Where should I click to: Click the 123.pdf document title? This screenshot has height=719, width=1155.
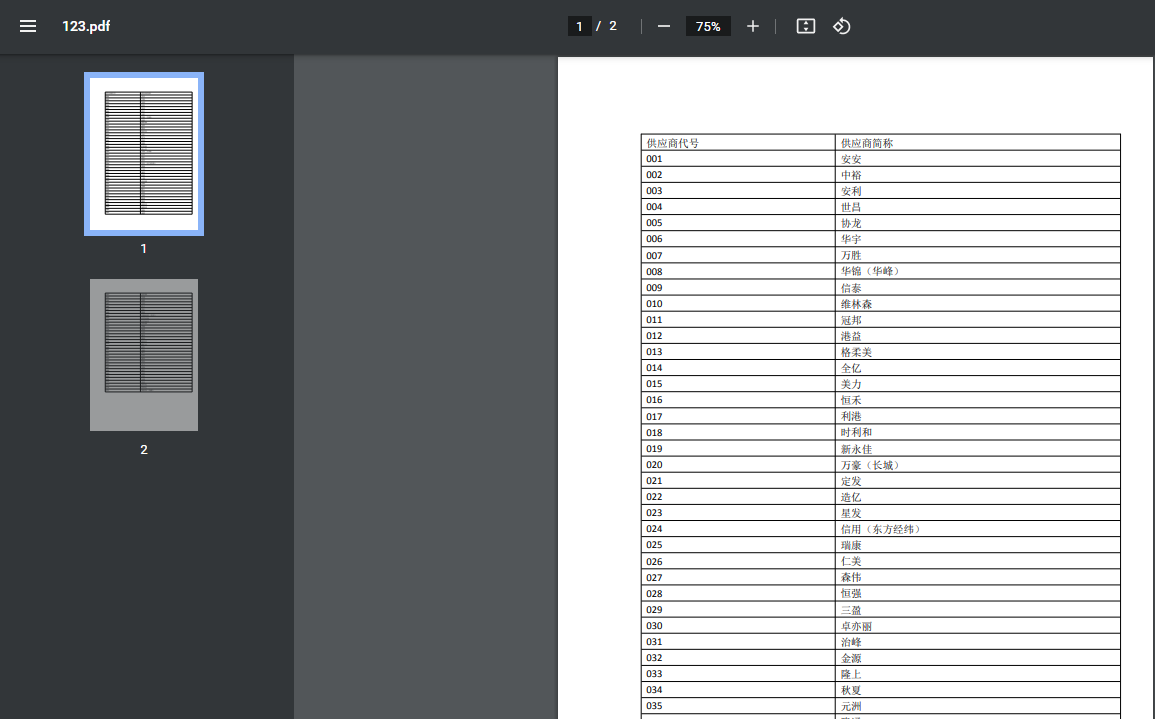pyautogui.click(x=86, y=26)
